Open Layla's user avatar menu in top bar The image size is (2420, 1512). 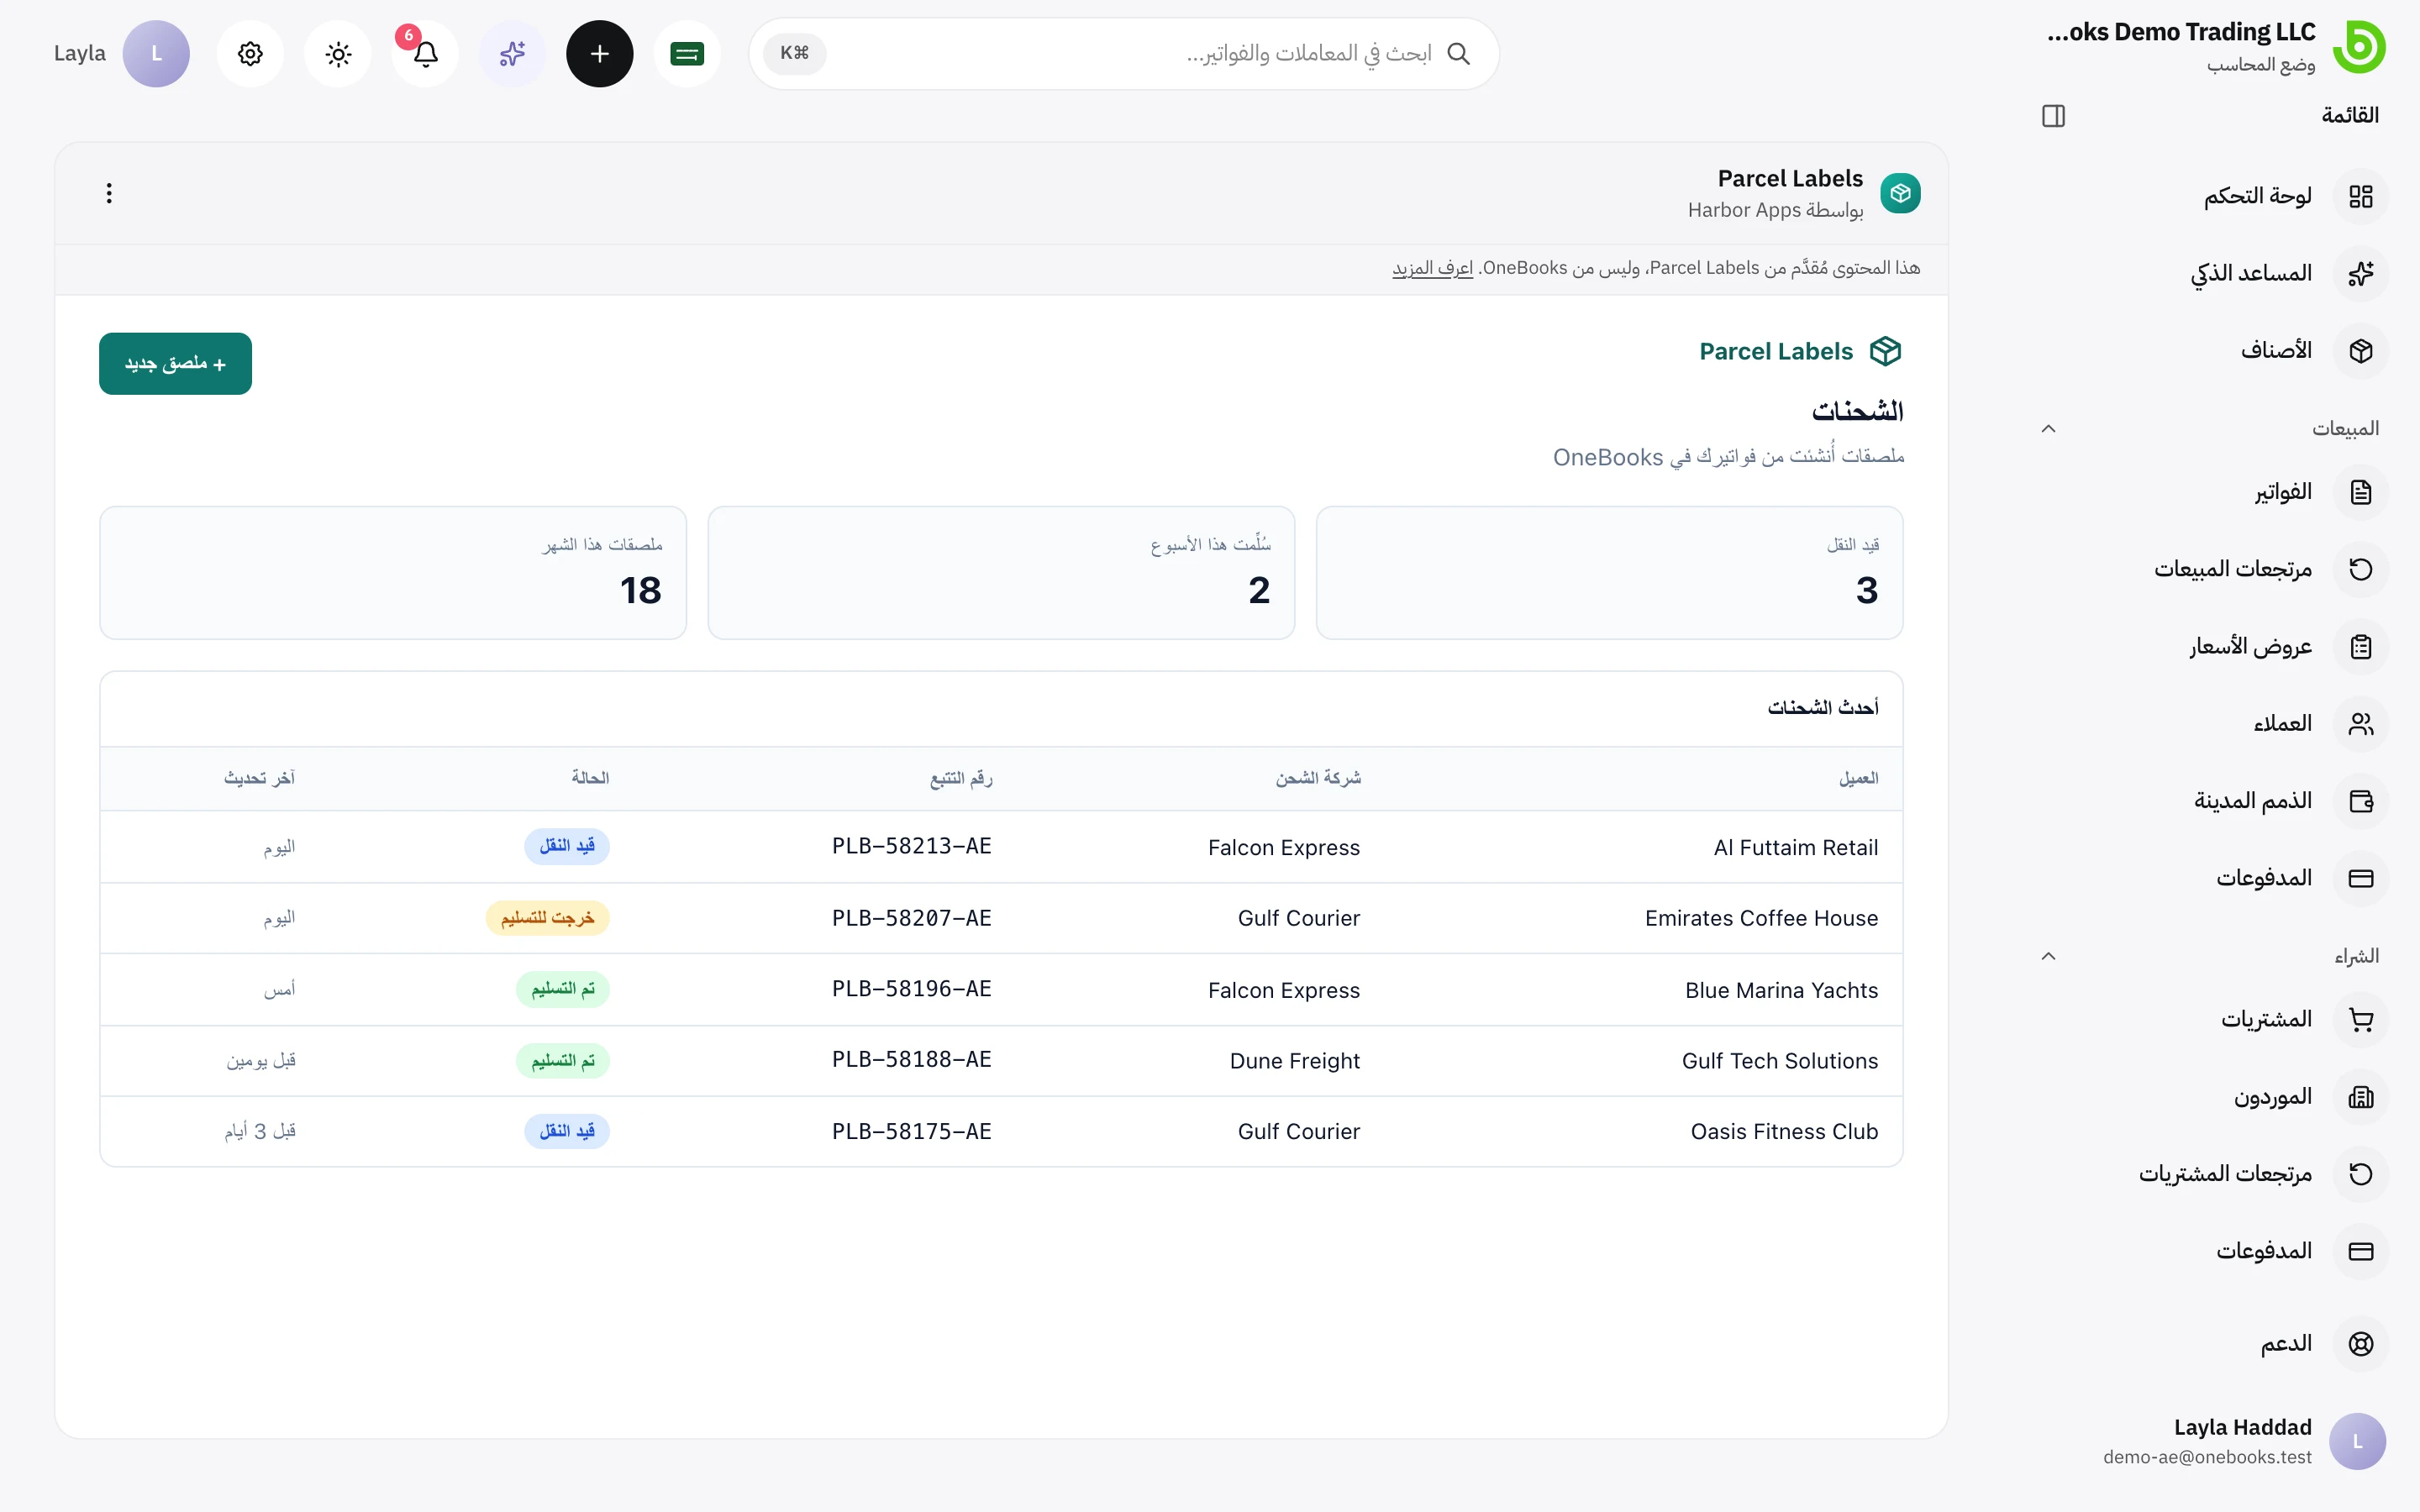coord(156,54)
